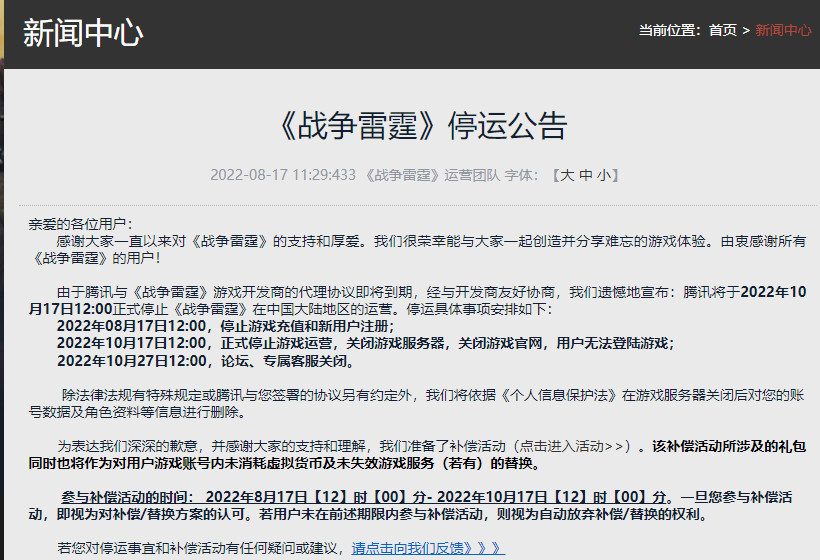
Task: Open the 请点击向我们反馈 feedback link
Action: (x=428, y=548)
